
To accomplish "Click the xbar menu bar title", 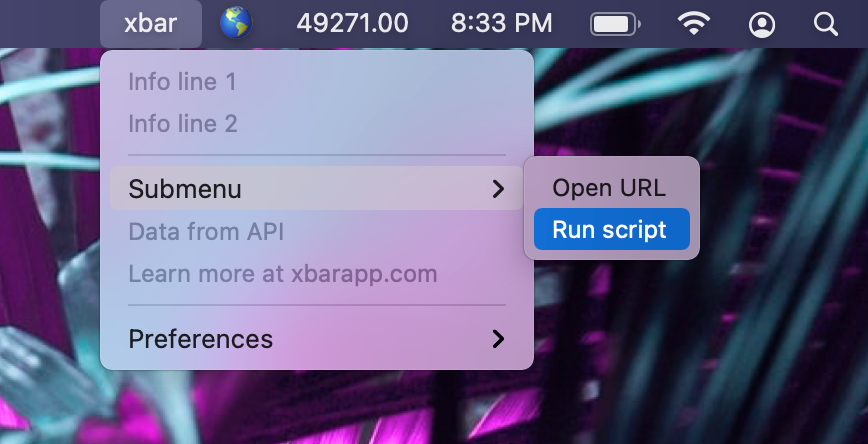I will pyautogui.click(x=151, y=23).
